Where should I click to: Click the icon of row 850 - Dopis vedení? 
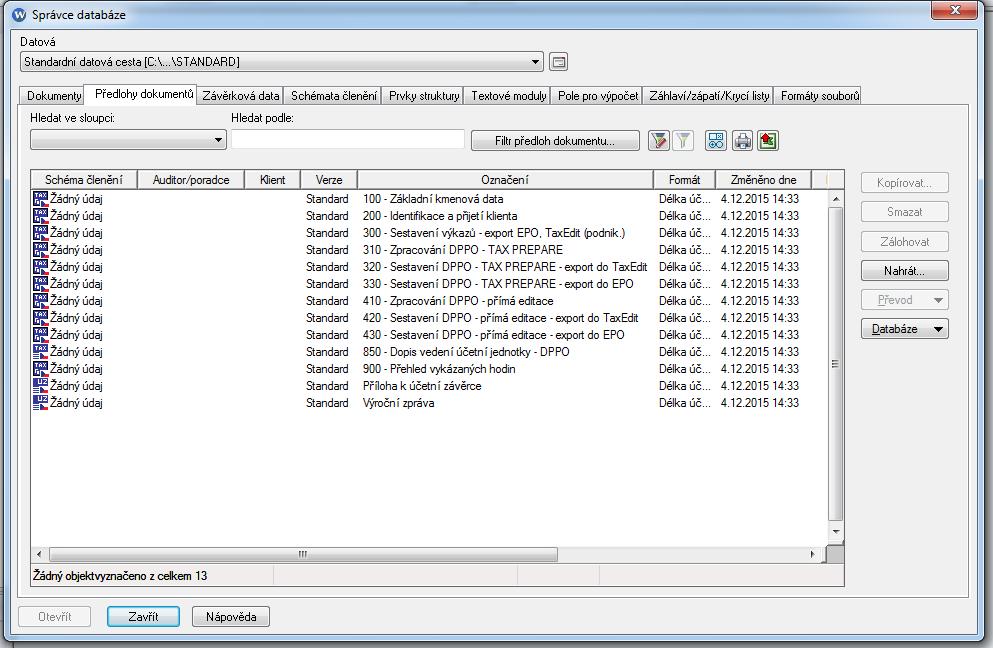(x=41, y=352)
